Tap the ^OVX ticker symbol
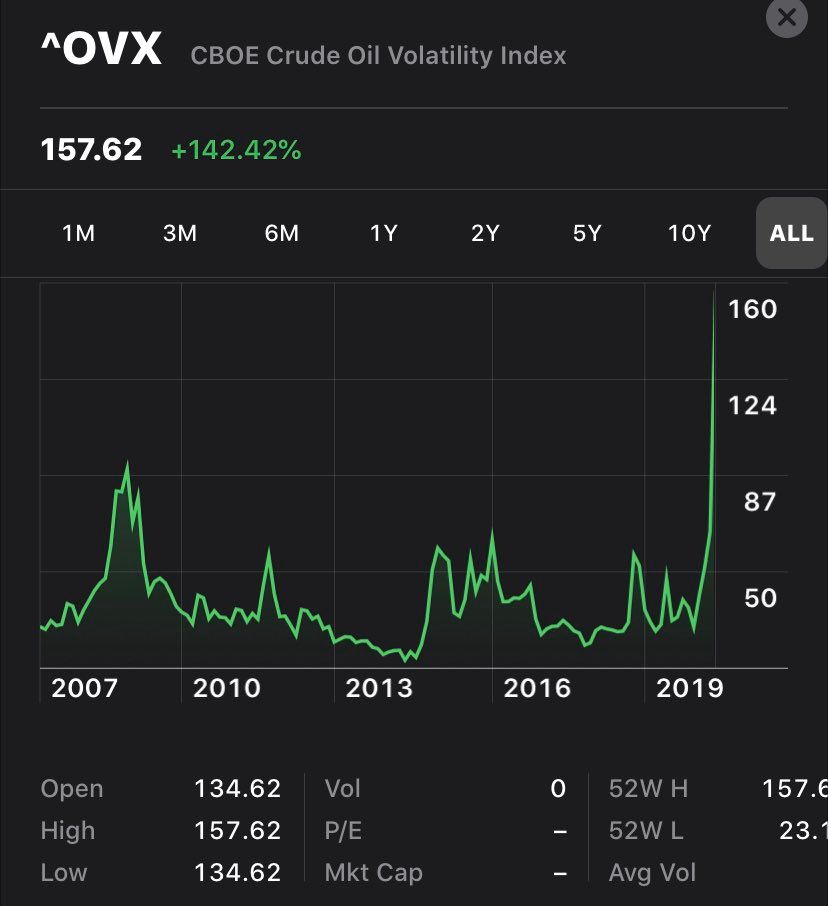This screenshot has width=828, height=906. pos(101,50)
